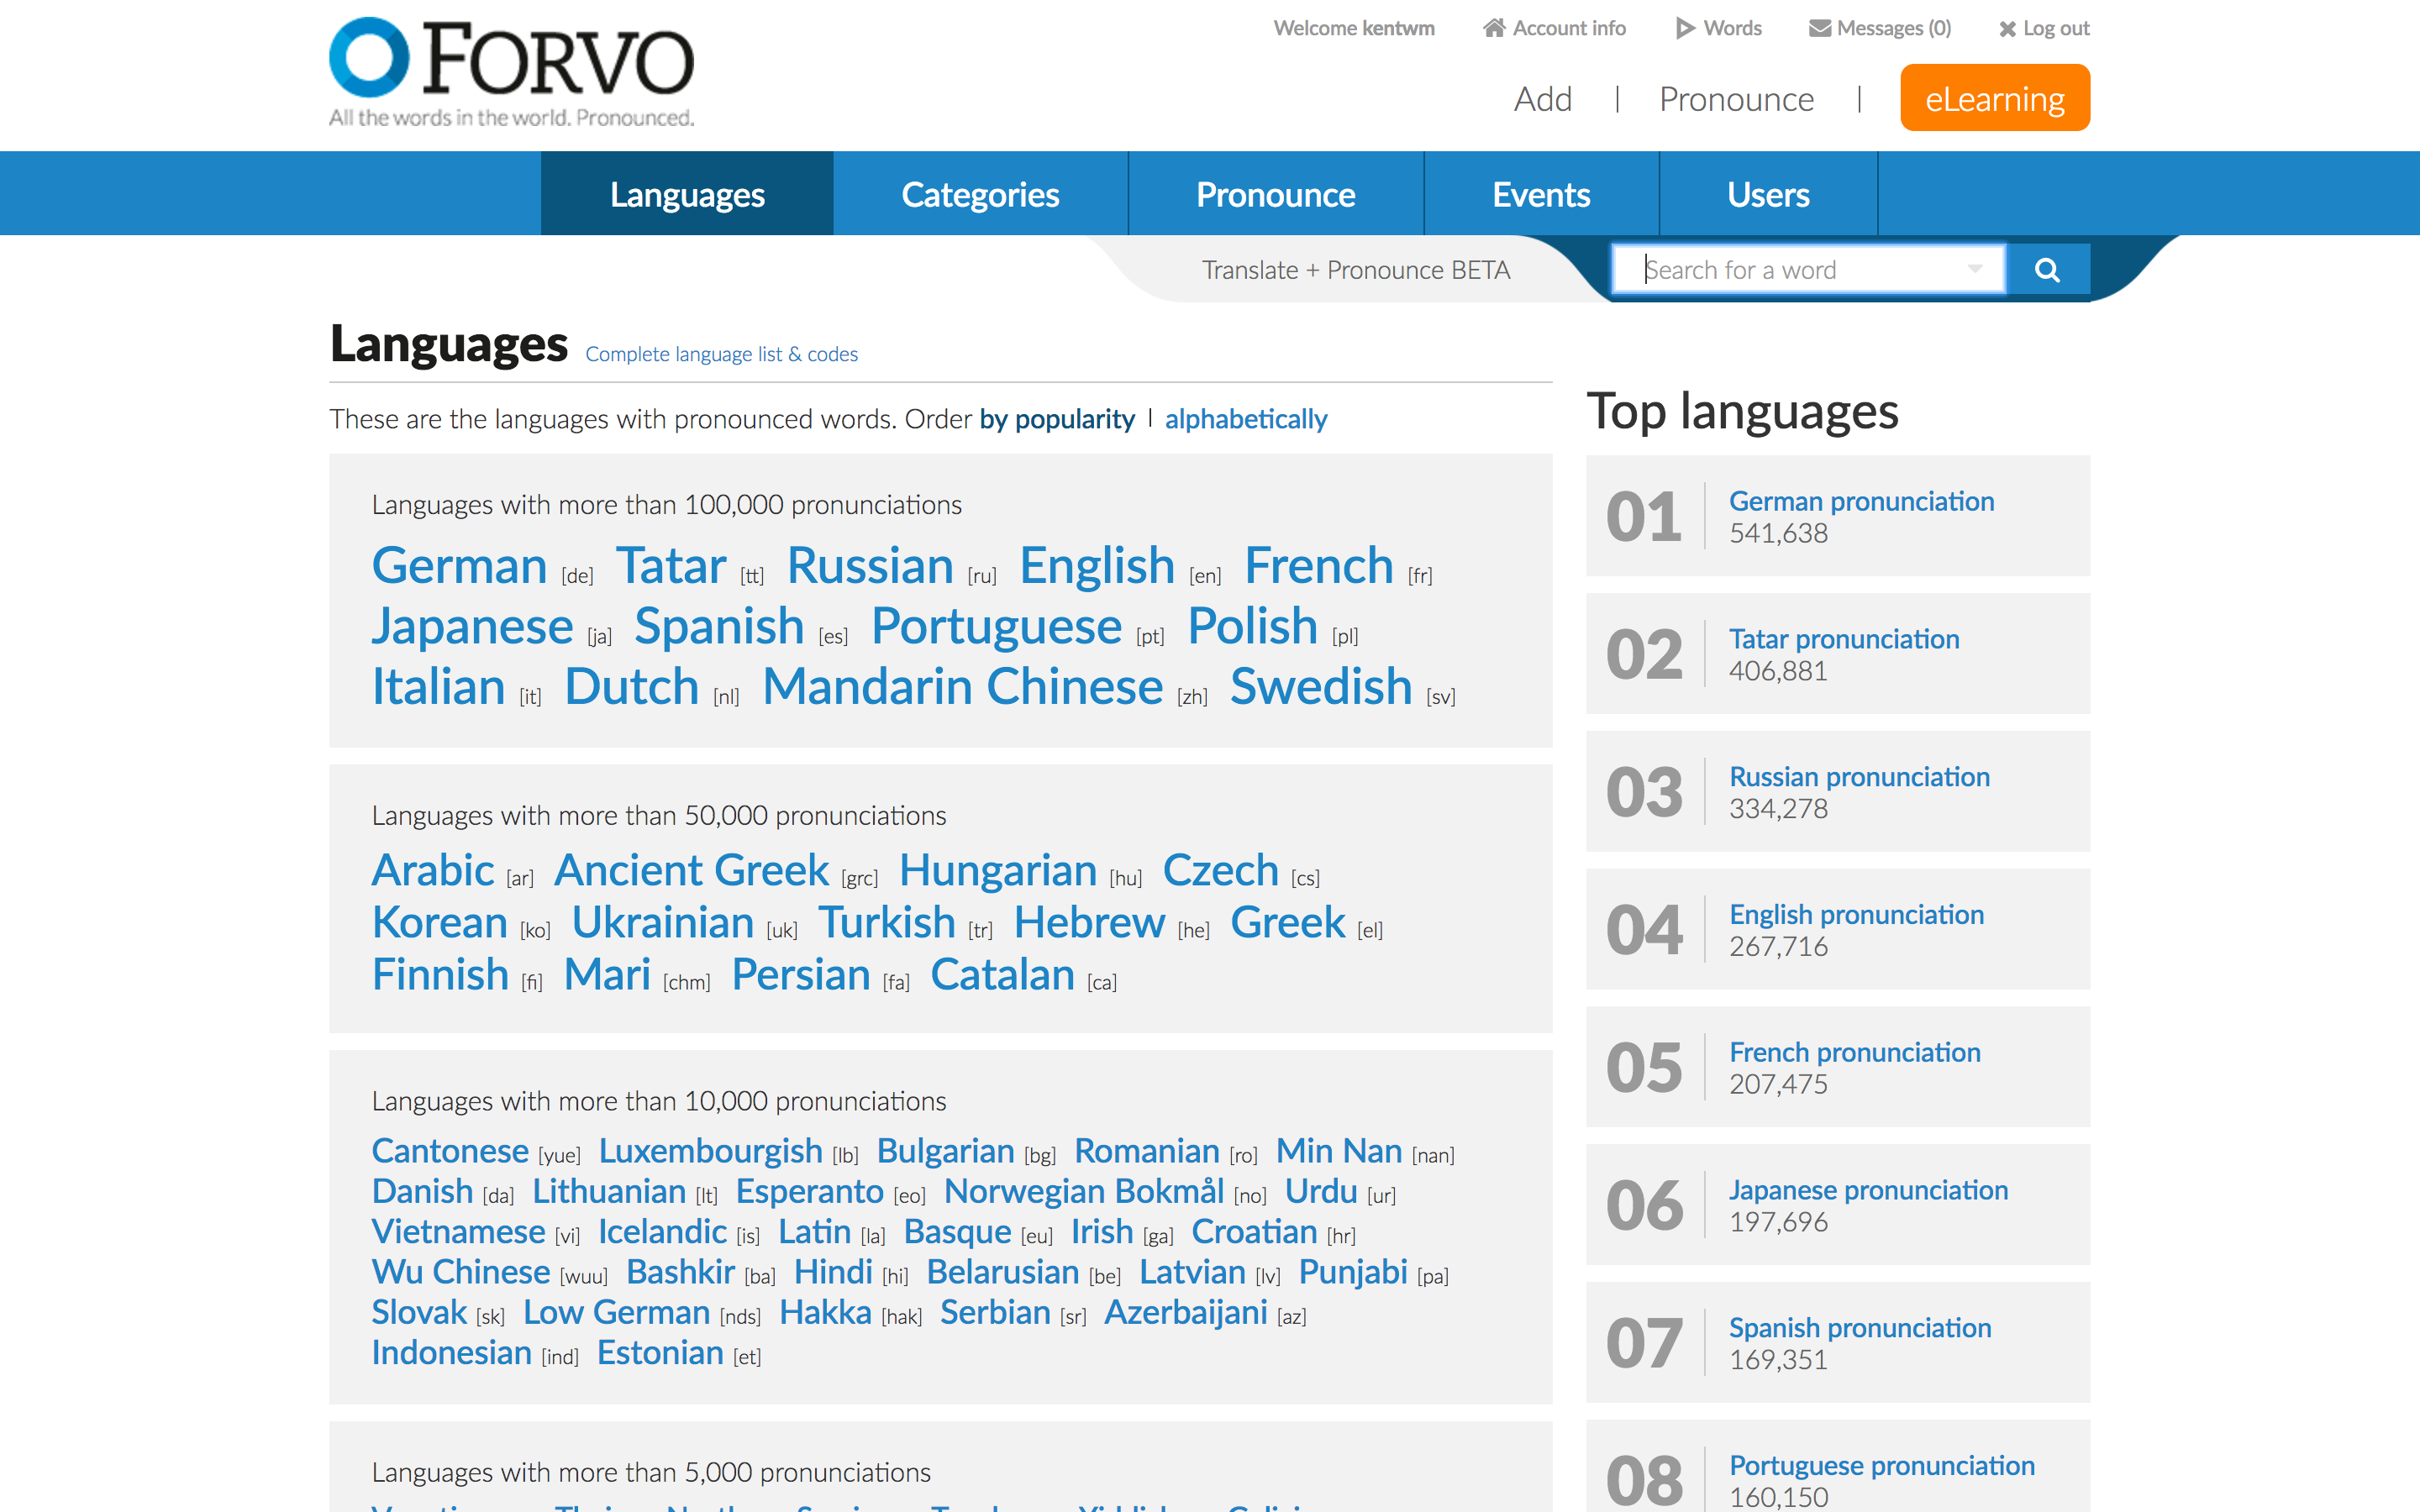Screen dimensions: 2420x1512
Task: Open the Categories tab
Action: tap(981, 193)
